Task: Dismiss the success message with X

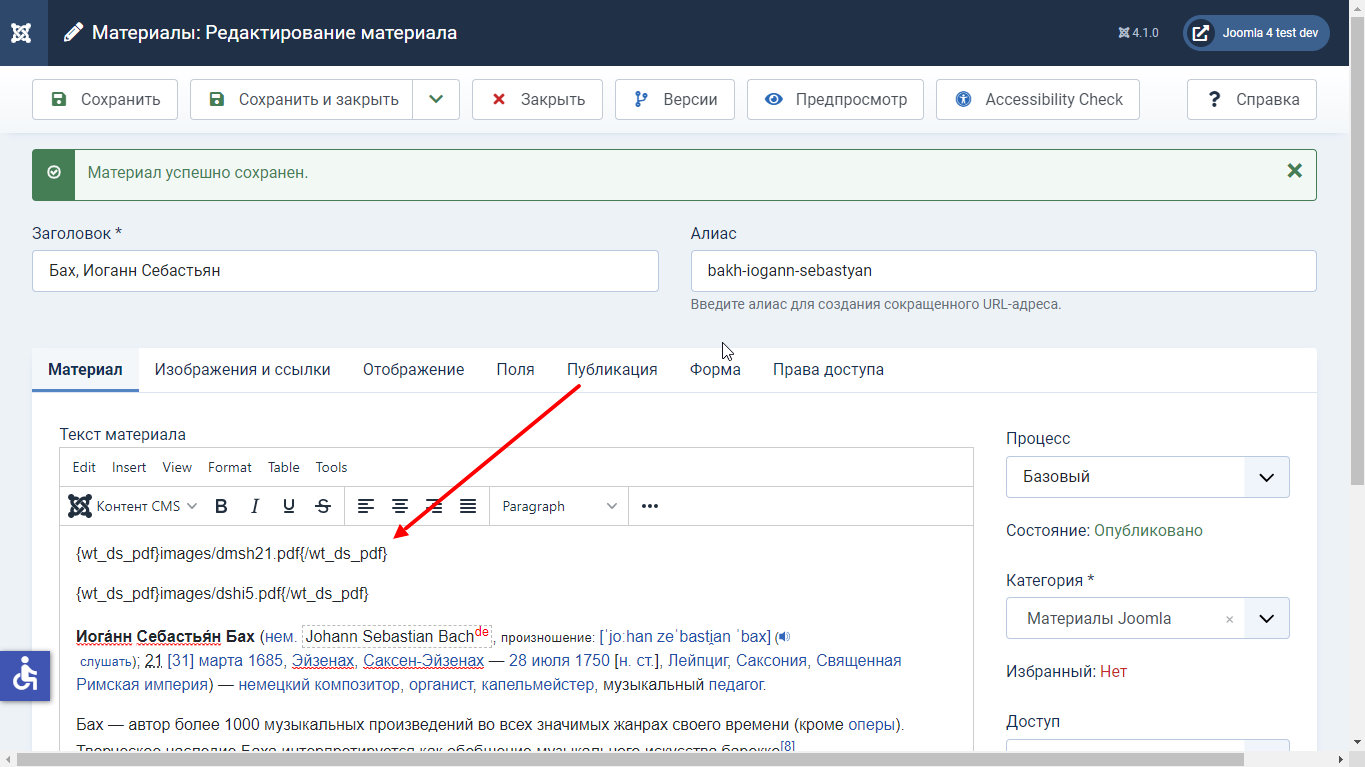Action: (1294, 171)
